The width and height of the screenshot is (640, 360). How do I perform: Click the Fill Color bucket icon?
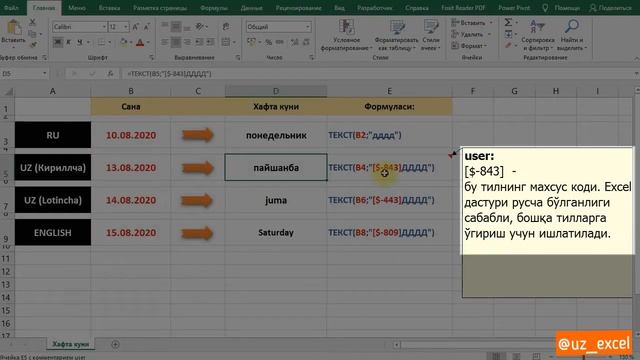pyautogui.click(x=124, y=42)
